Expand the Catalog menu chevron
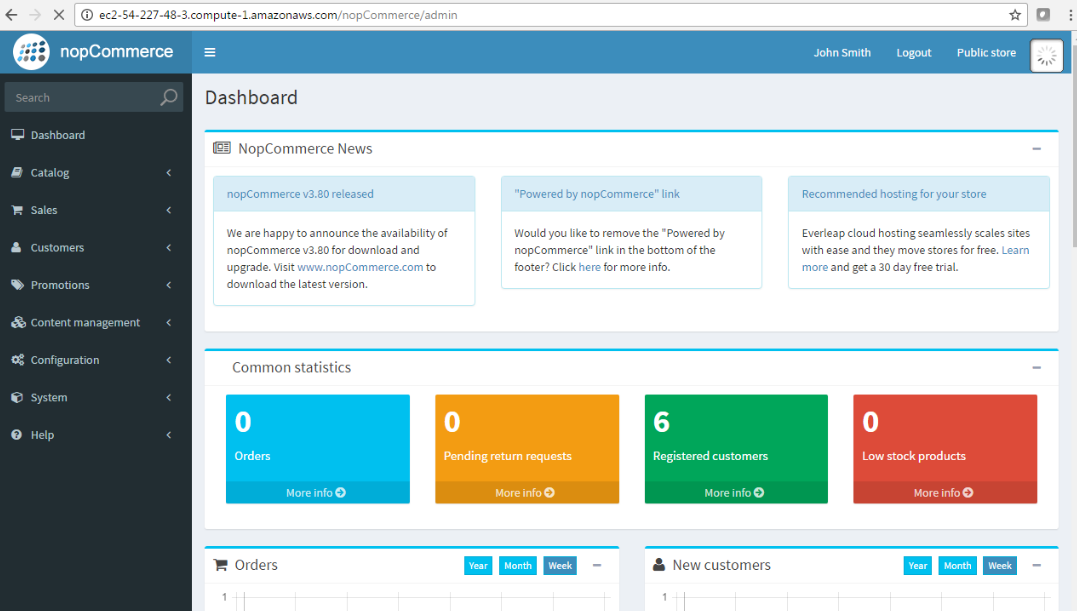 point(169,172)
